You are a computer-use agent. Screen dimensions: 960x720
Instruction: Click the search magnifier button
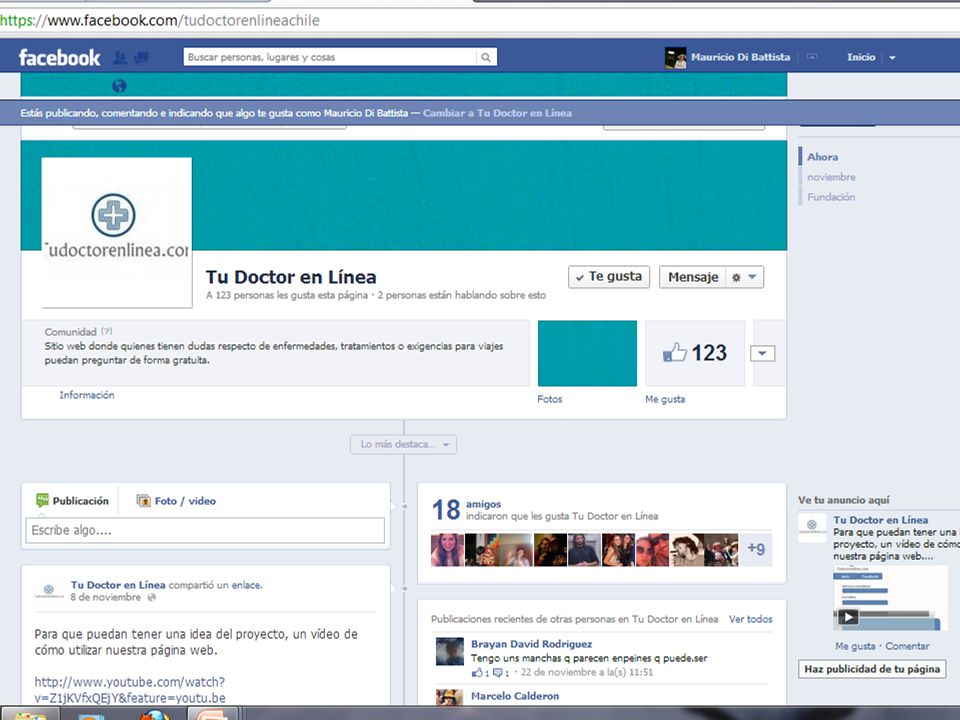(486, 57)
